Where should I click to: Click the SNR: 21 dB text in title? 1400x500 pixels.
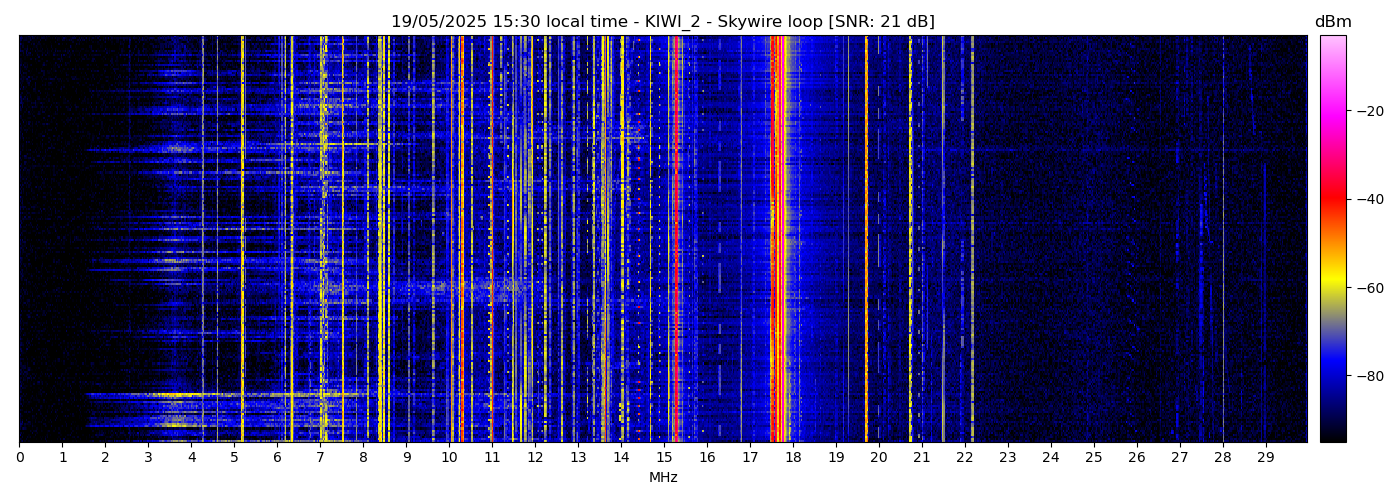point(881,22)
